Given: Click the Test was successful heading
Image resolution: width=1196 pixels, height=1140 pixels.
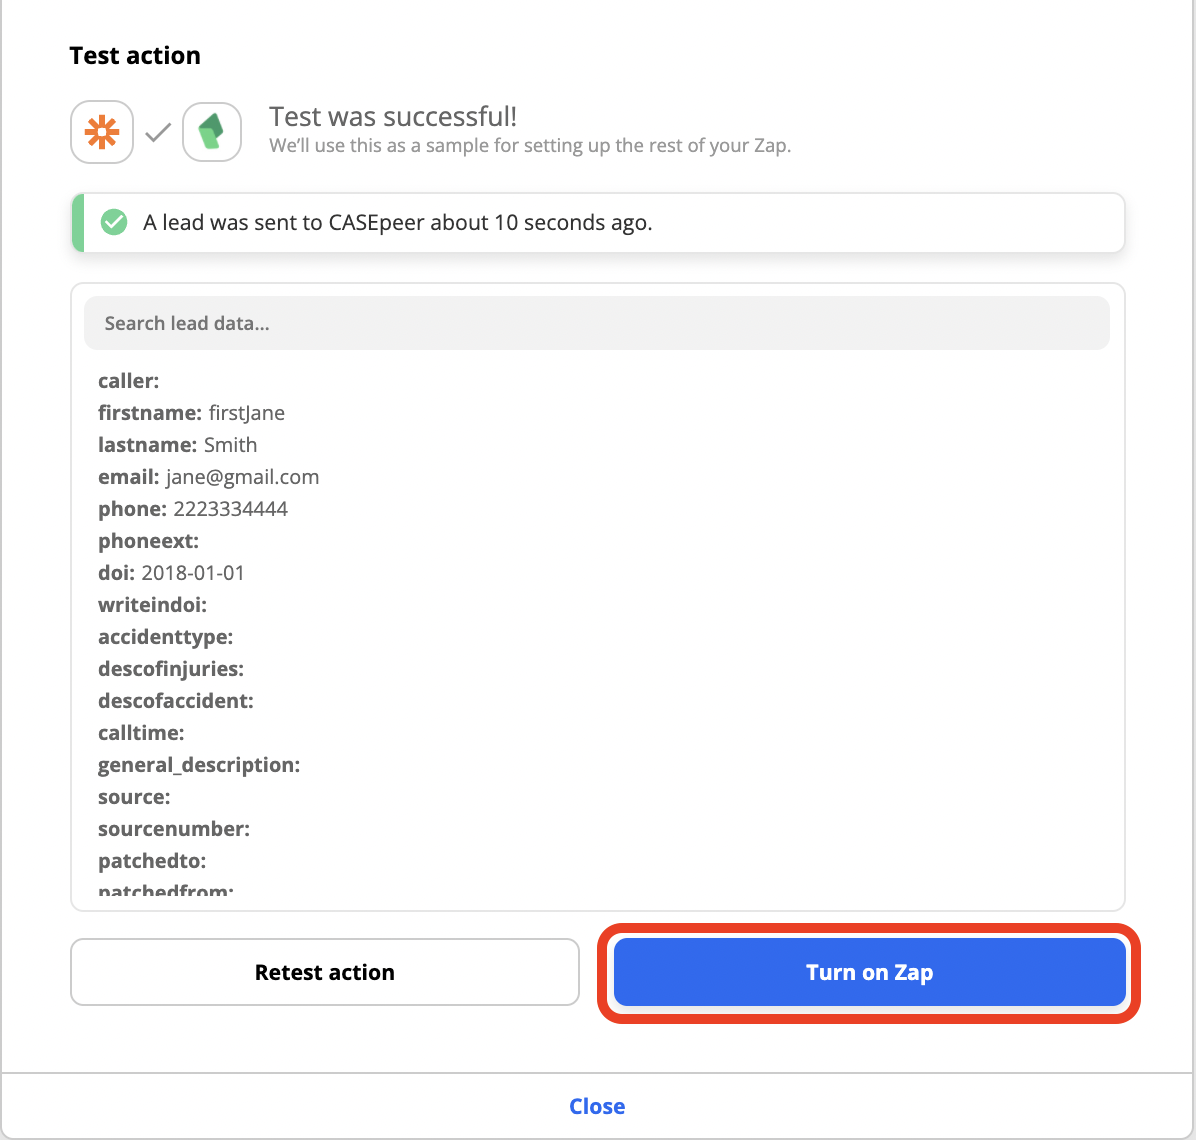Looking at the screenshot, I should 393,117.
